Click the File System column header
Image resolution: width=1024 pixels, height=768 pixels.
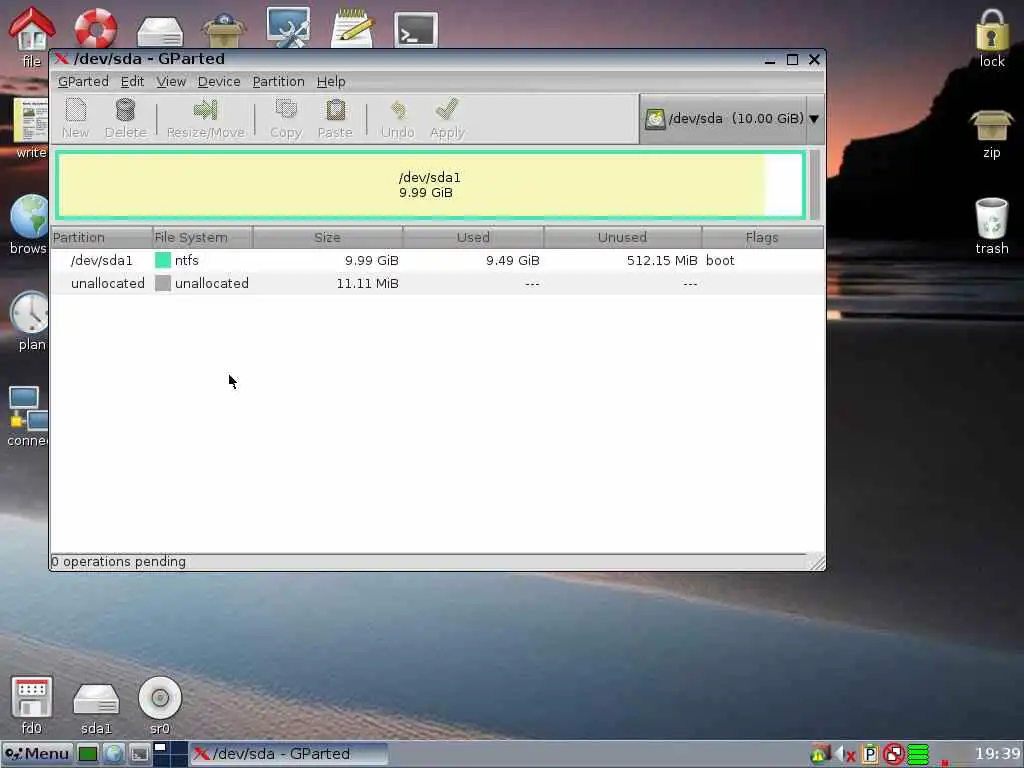click(202, 237)
